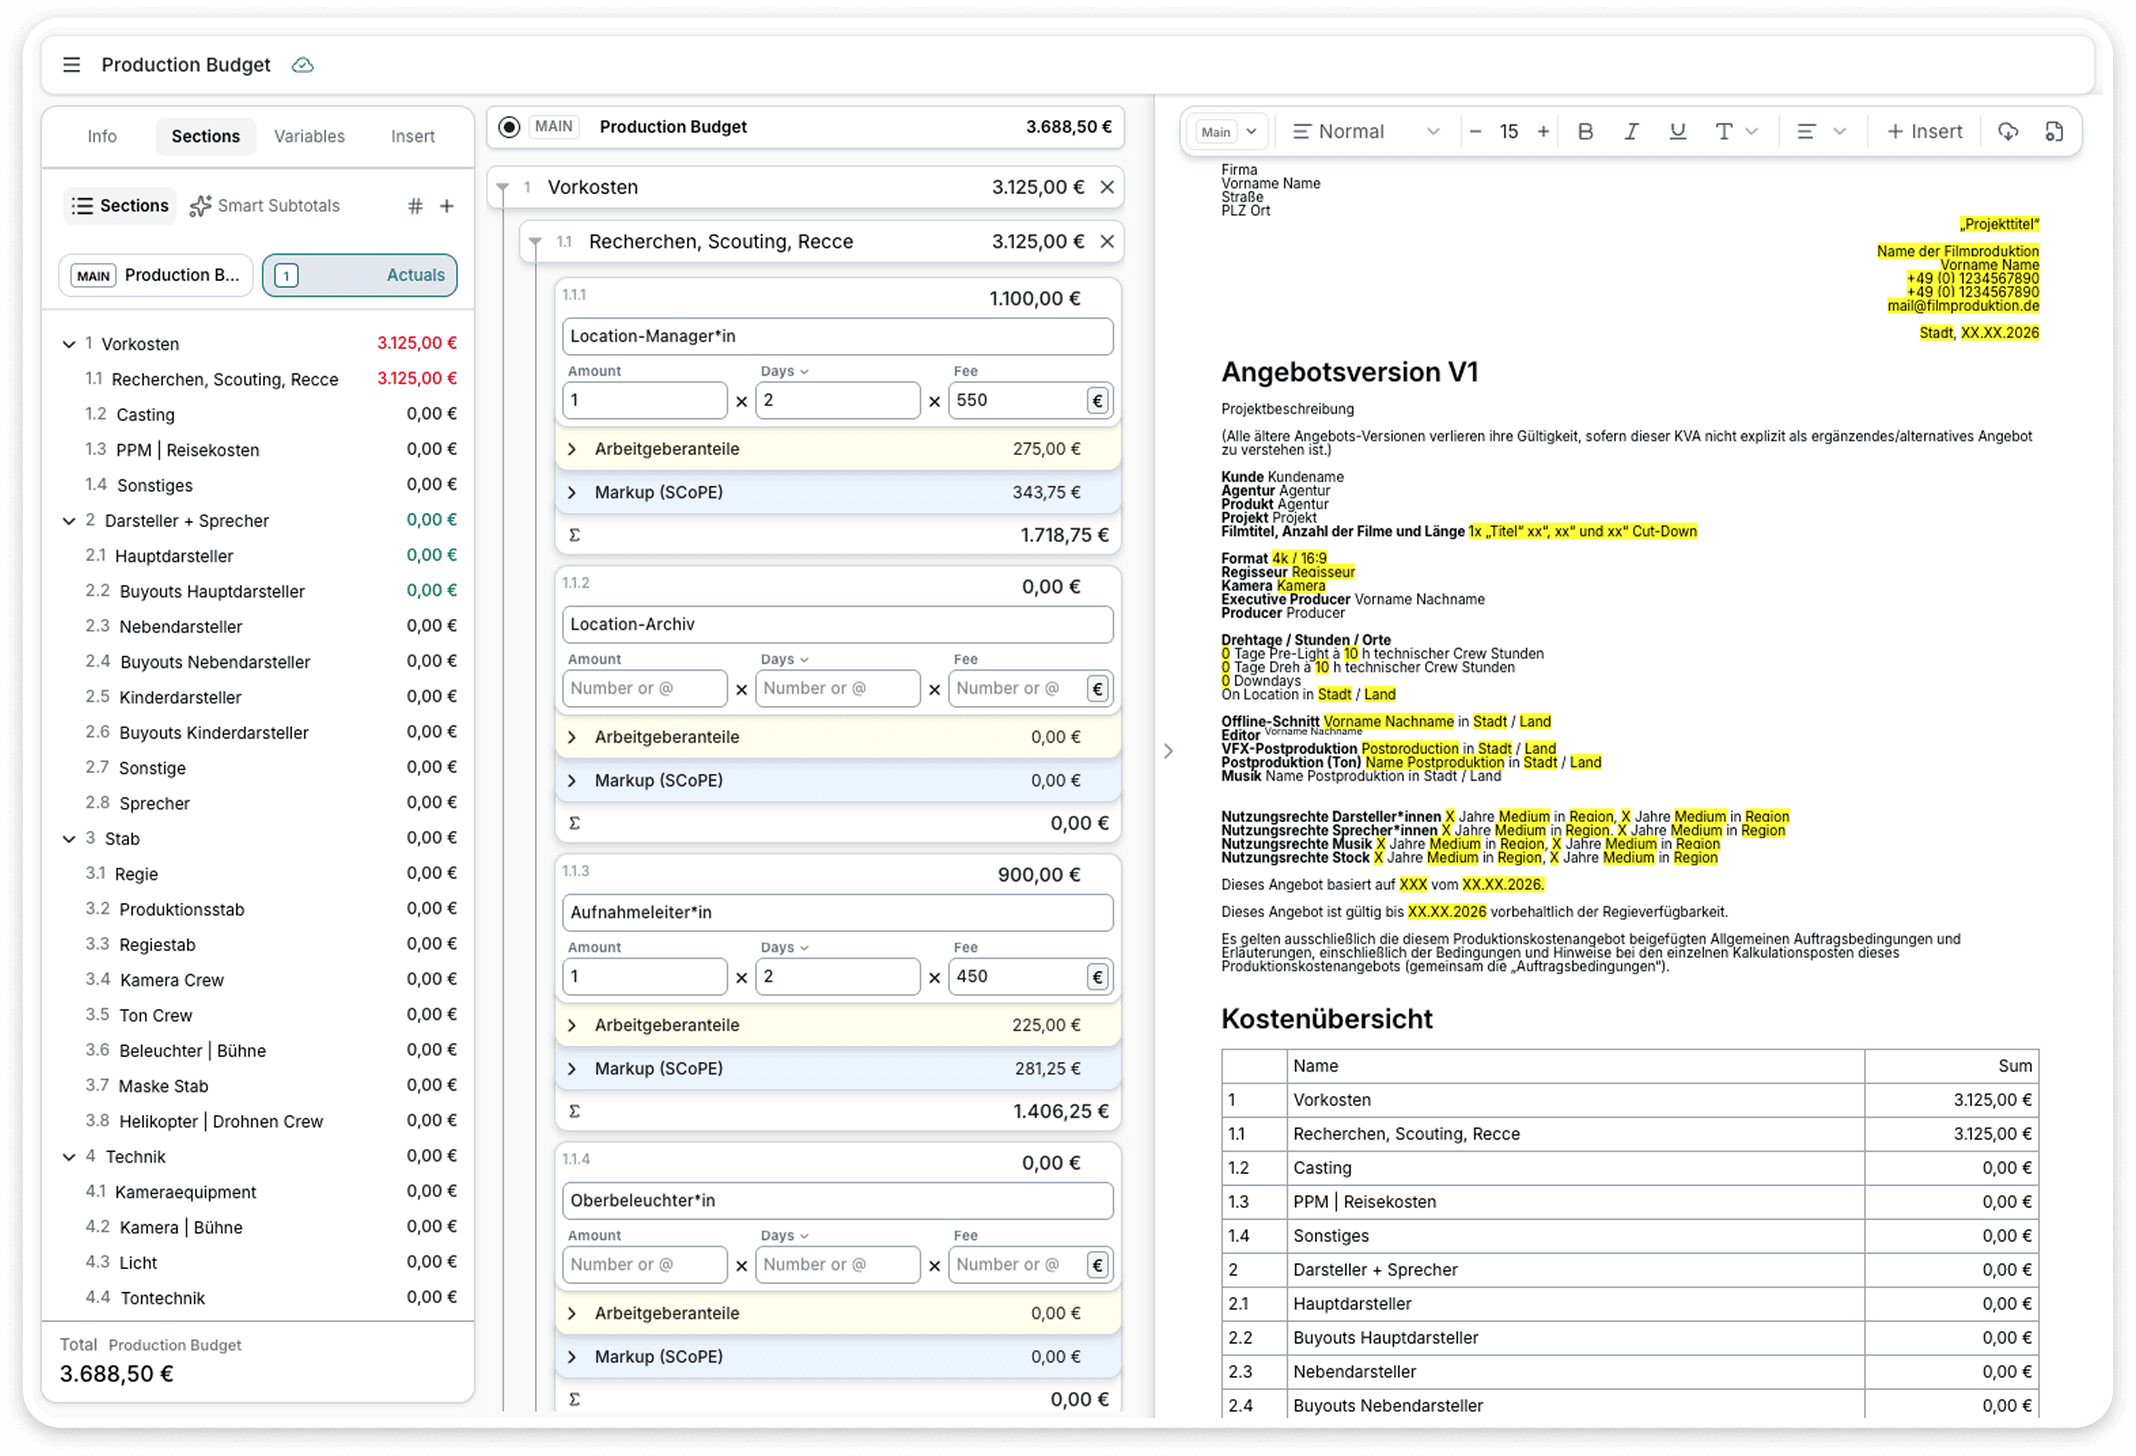Screen dimensions: 2136x1456
Task: Open the Normal paragraph style dropdown
Action: coord(1365,132)
